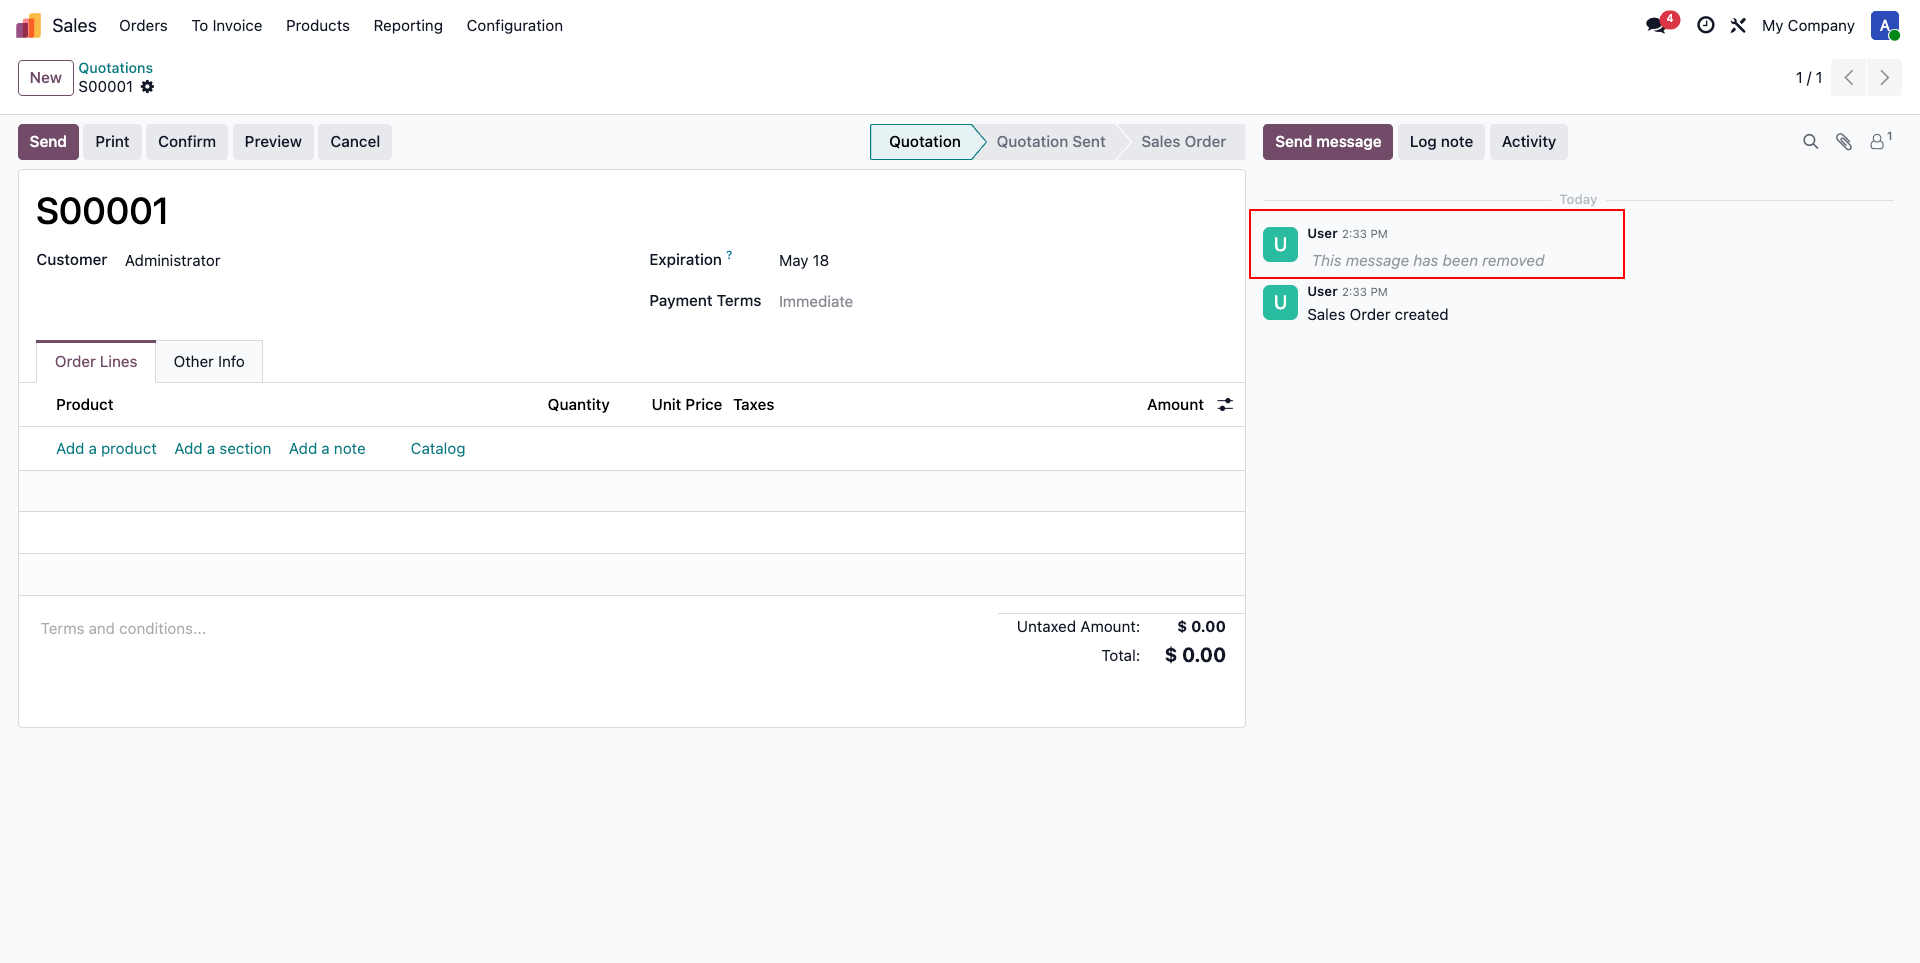Screen dimensions: 1920x963
Task: Click the gear icon next to S00001
Action: tap(147, 87)
